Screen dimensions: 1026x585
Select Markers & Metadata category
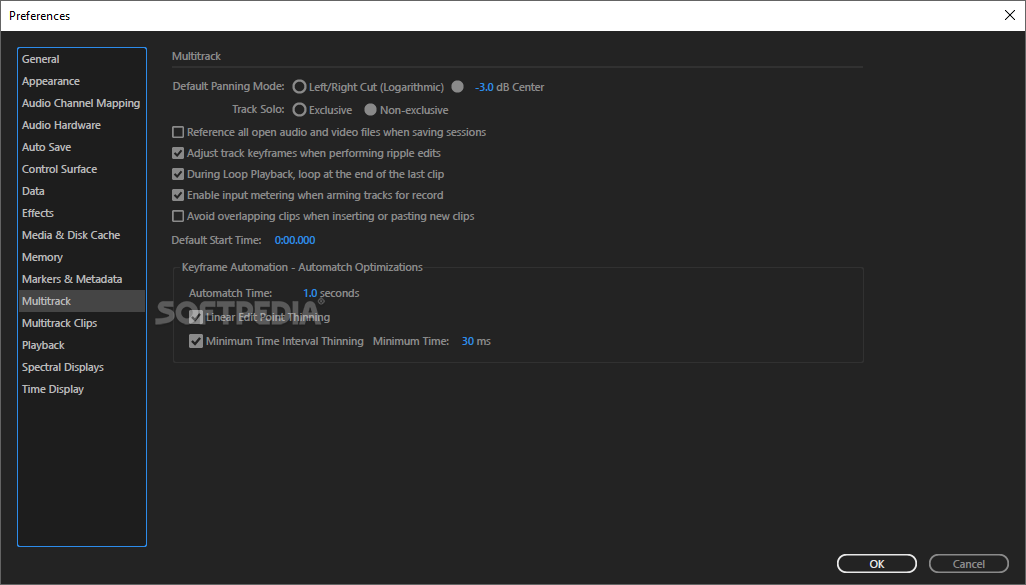[82, 279]
